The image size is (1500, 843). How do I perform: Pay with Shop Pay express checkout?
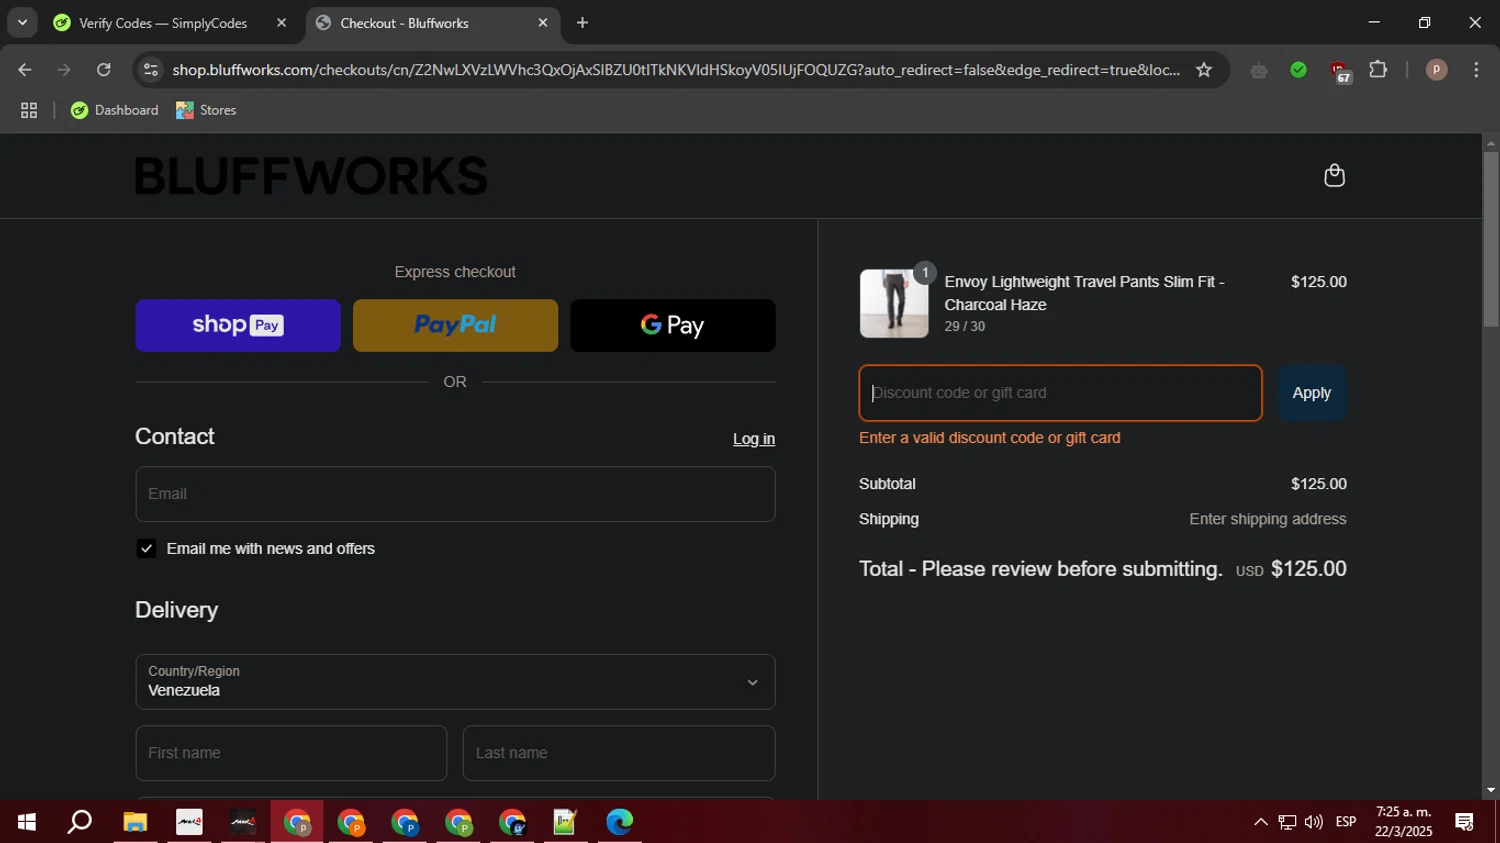pyautogui.click(x=238, y=325)
